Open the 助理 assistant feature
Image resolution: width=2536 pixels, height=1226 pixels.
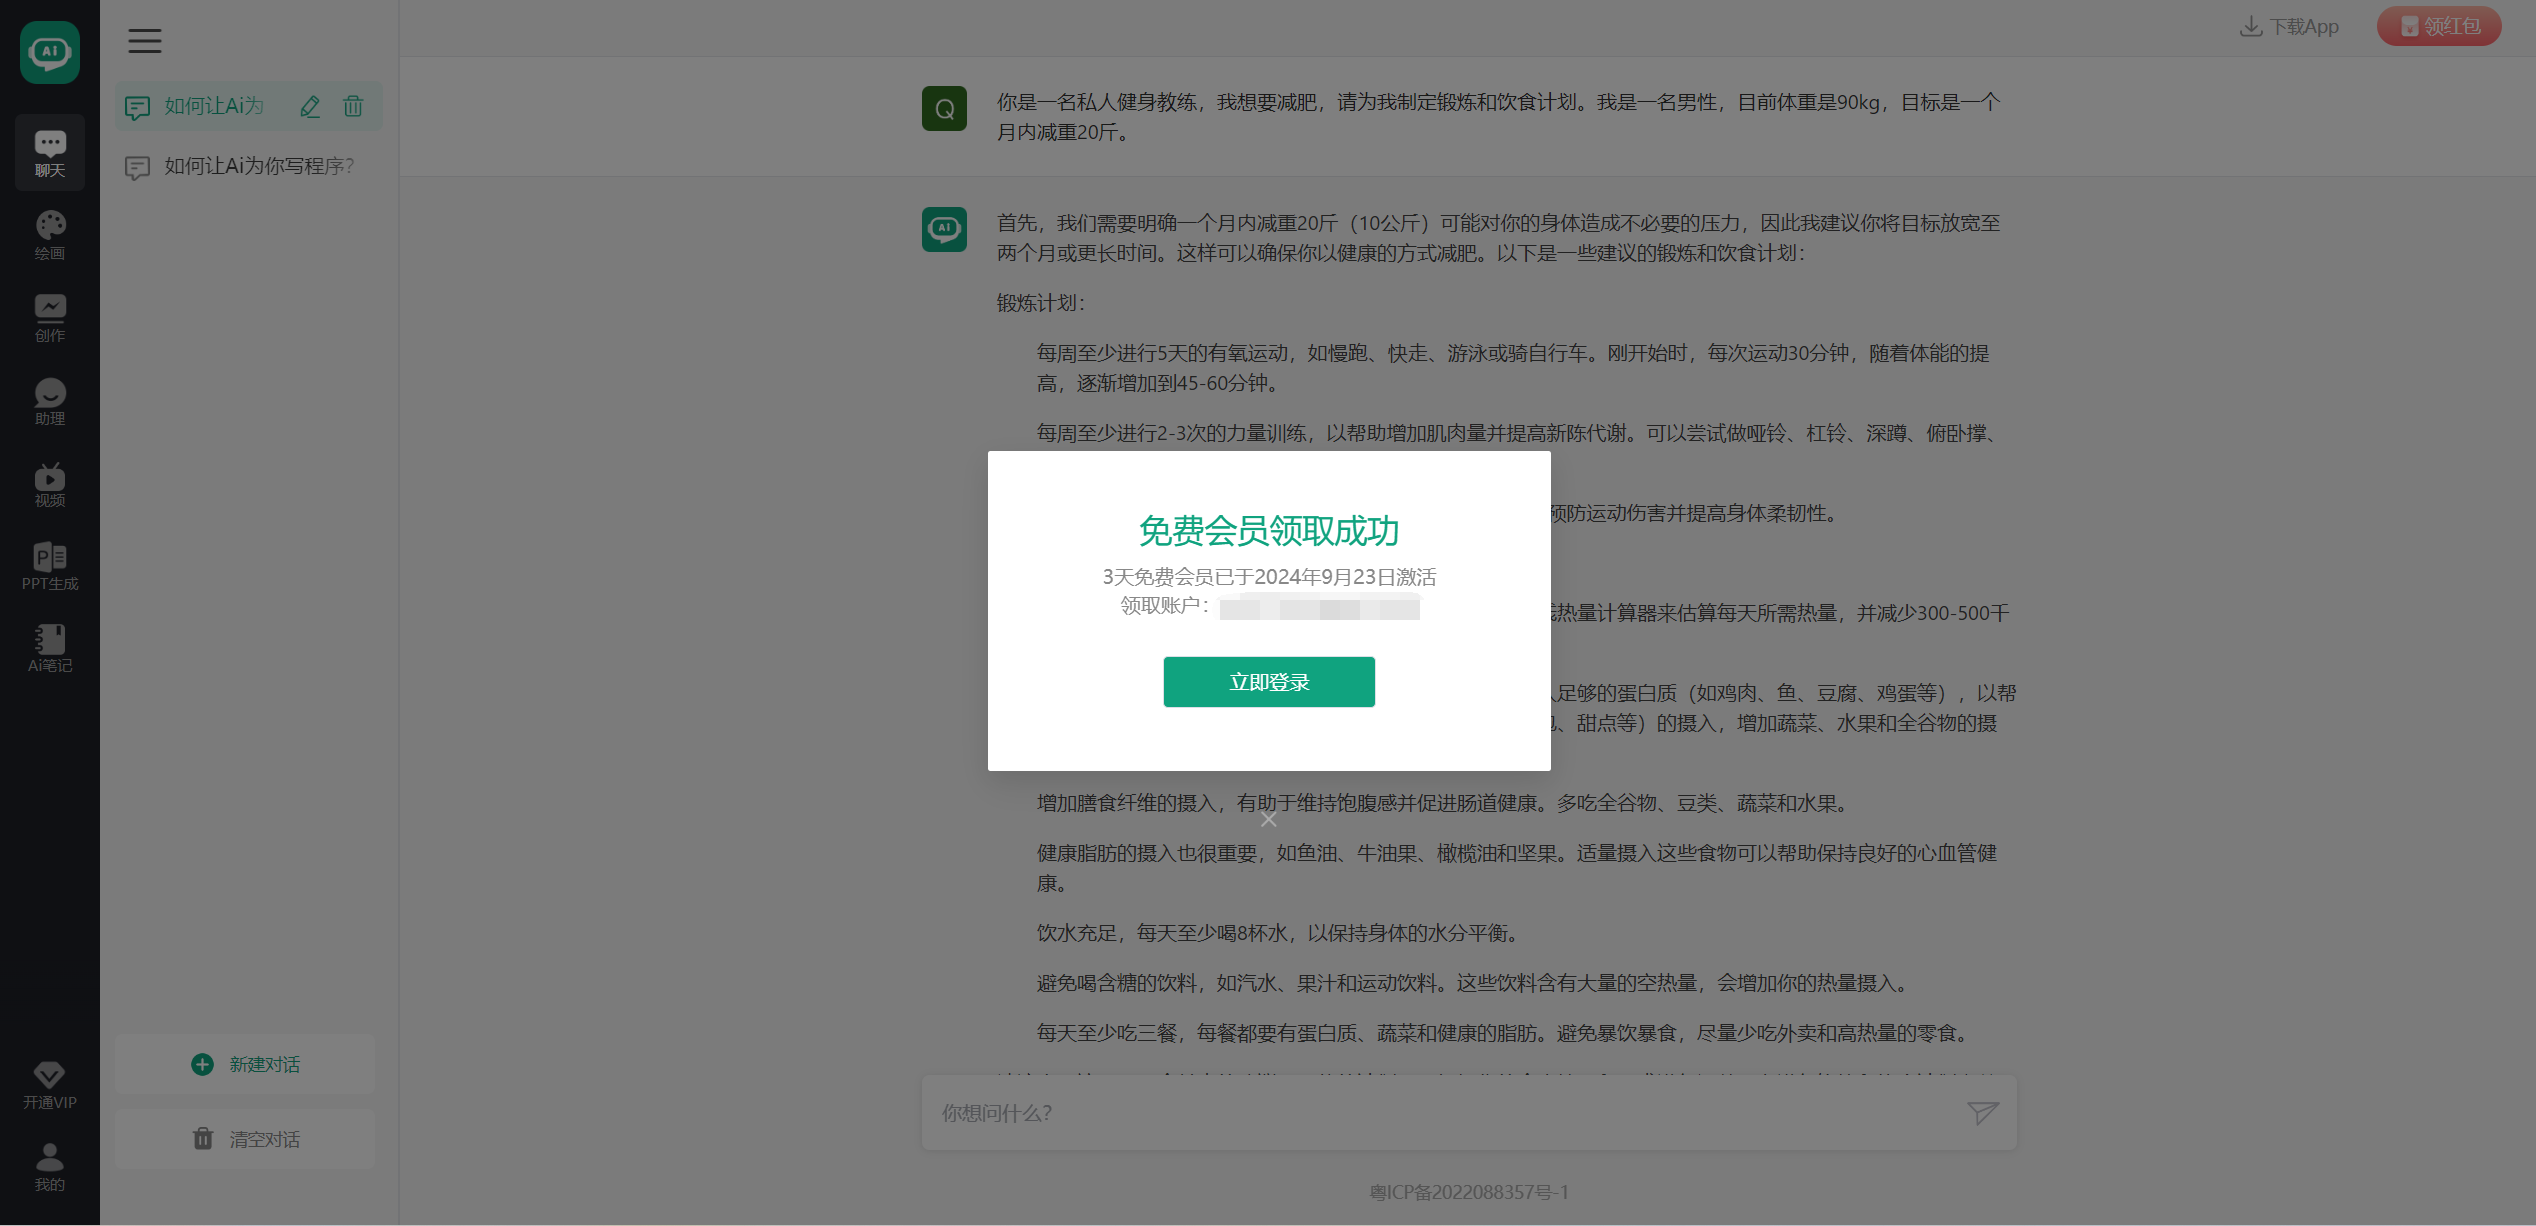click(49, 402)
